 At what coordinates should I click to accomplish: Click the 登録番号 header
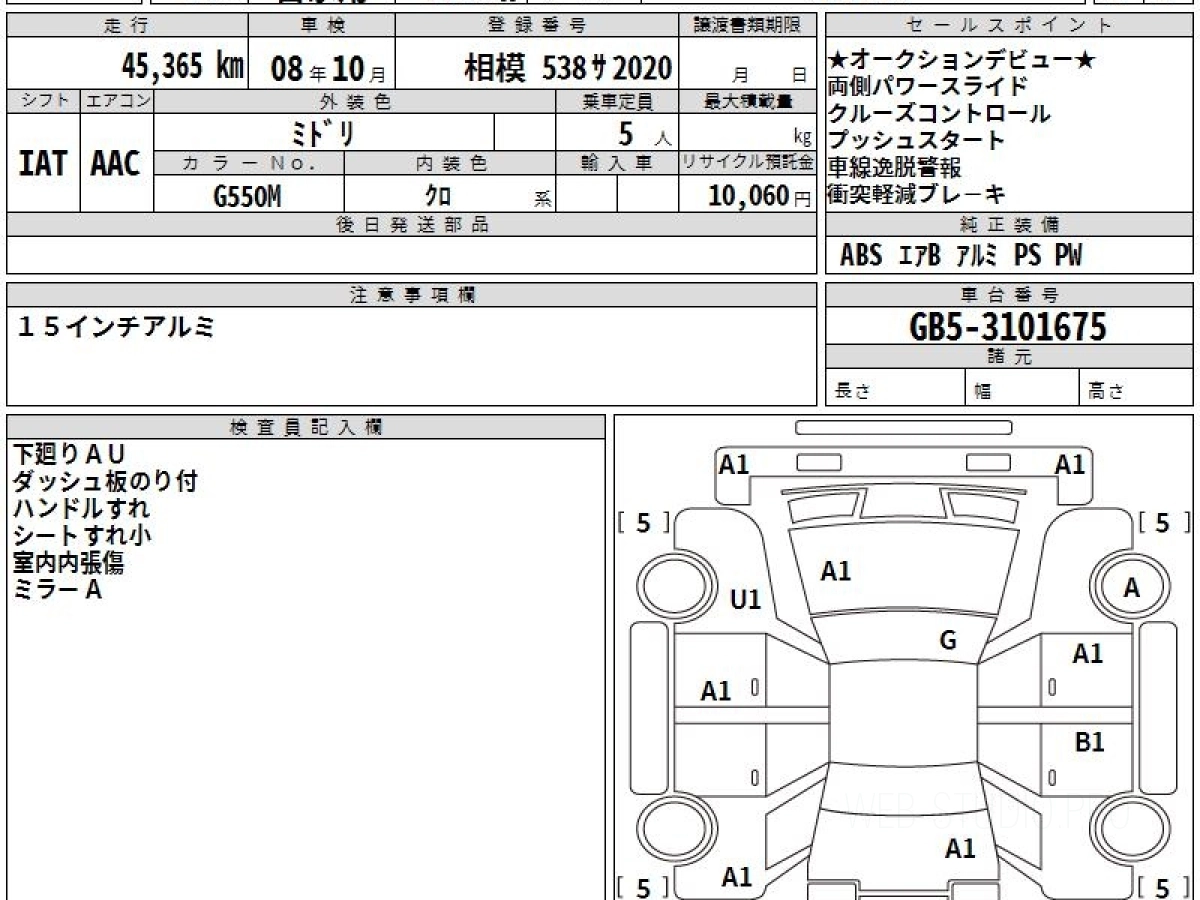point(538,25)
